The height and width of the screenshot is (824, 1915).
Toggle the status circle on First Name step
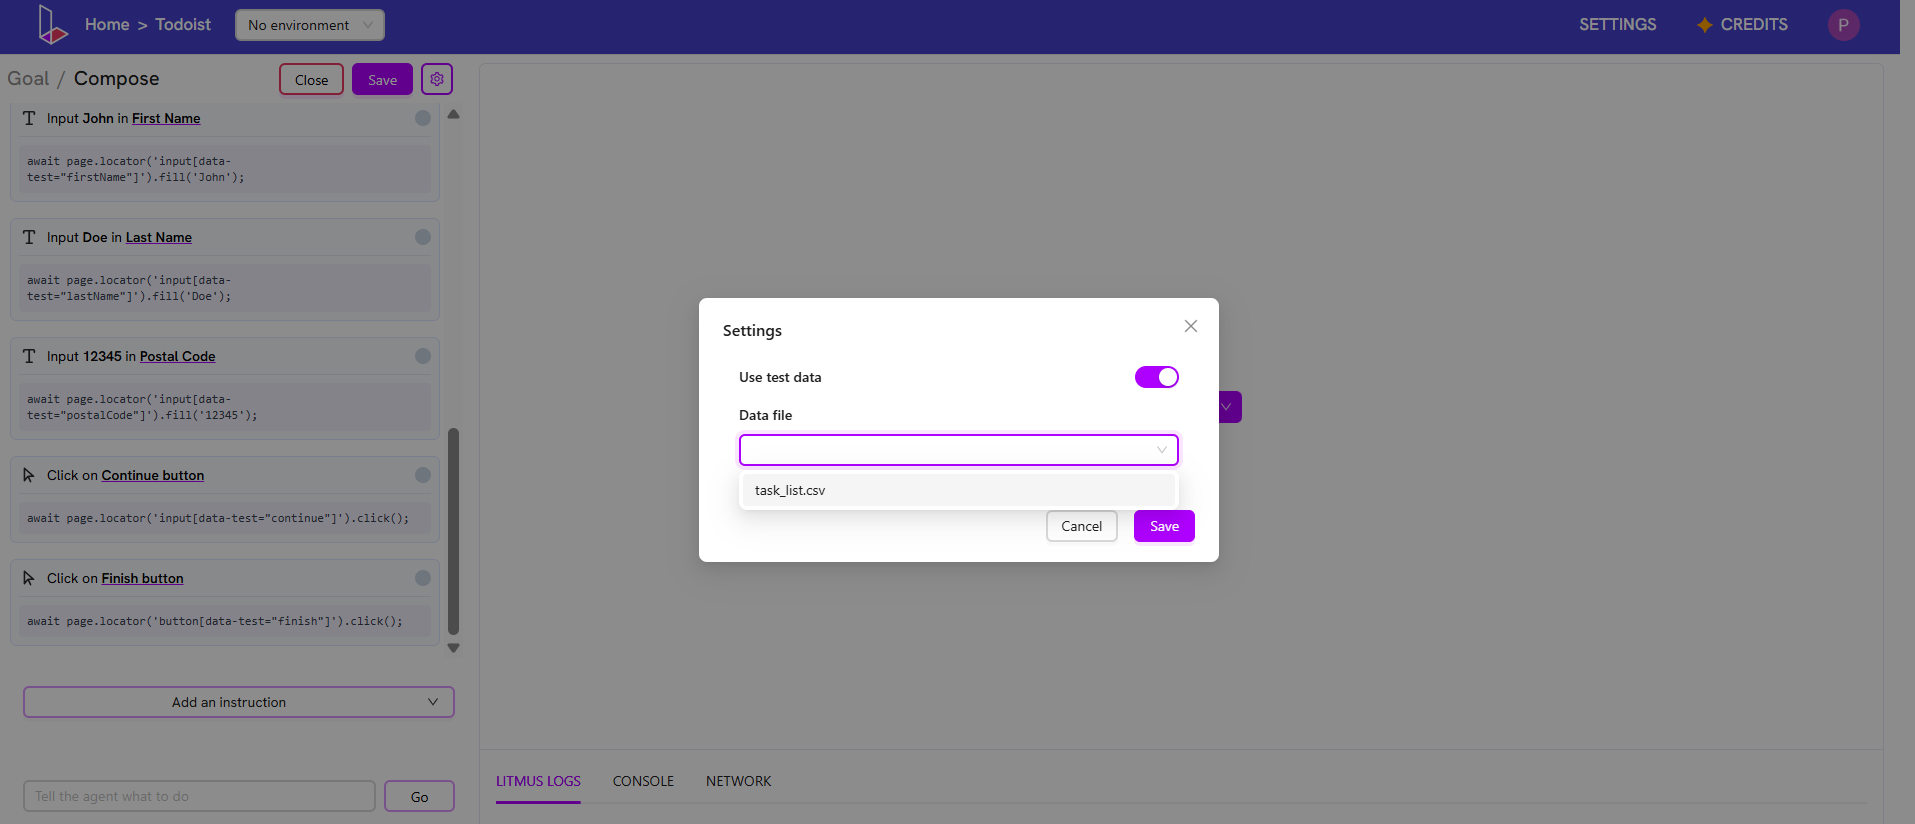pyautogui.click(x=423, y=118)
